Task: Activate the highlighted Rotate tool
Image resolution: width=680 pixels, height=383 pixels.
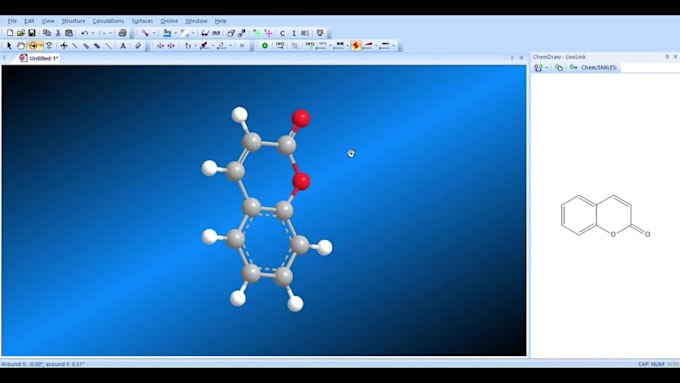Action: (32, 46)
